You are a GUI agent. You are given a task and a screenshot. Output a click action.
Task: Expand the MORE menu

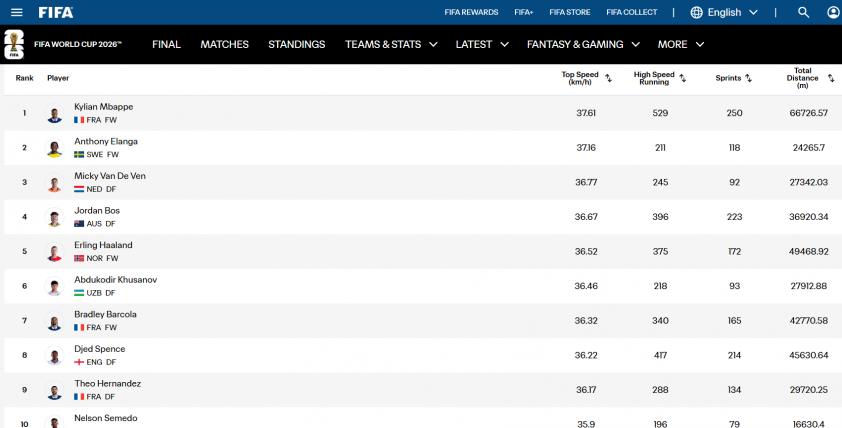point(700,45)
